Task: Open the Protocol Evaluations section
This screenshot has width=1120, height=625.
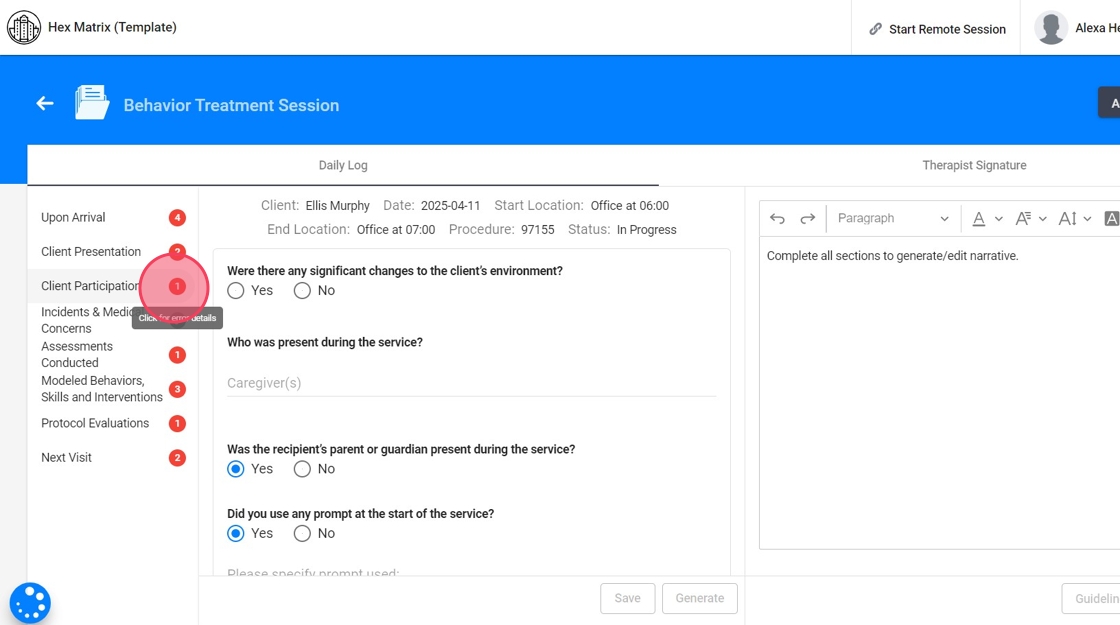Action: pos(95,424)
